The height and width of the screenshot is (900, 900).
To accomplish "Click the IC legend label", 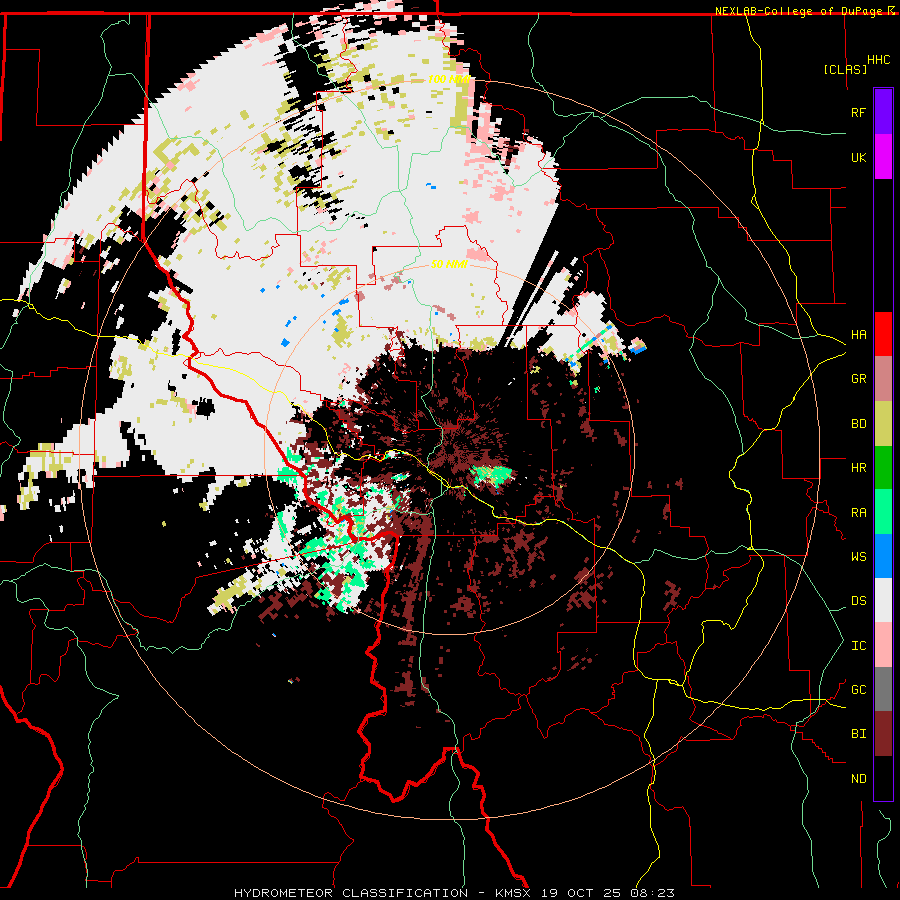I will [858, 646].
